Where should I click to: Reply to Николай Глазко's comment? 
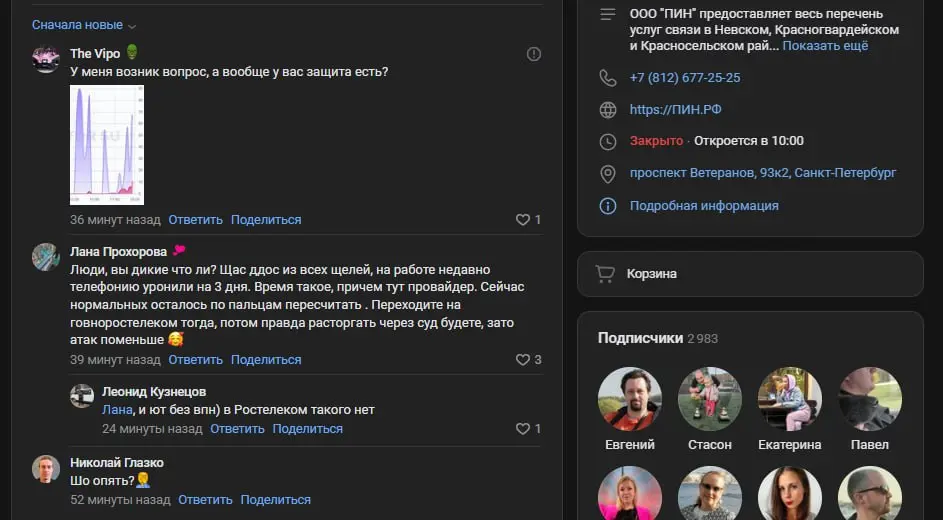205,500
